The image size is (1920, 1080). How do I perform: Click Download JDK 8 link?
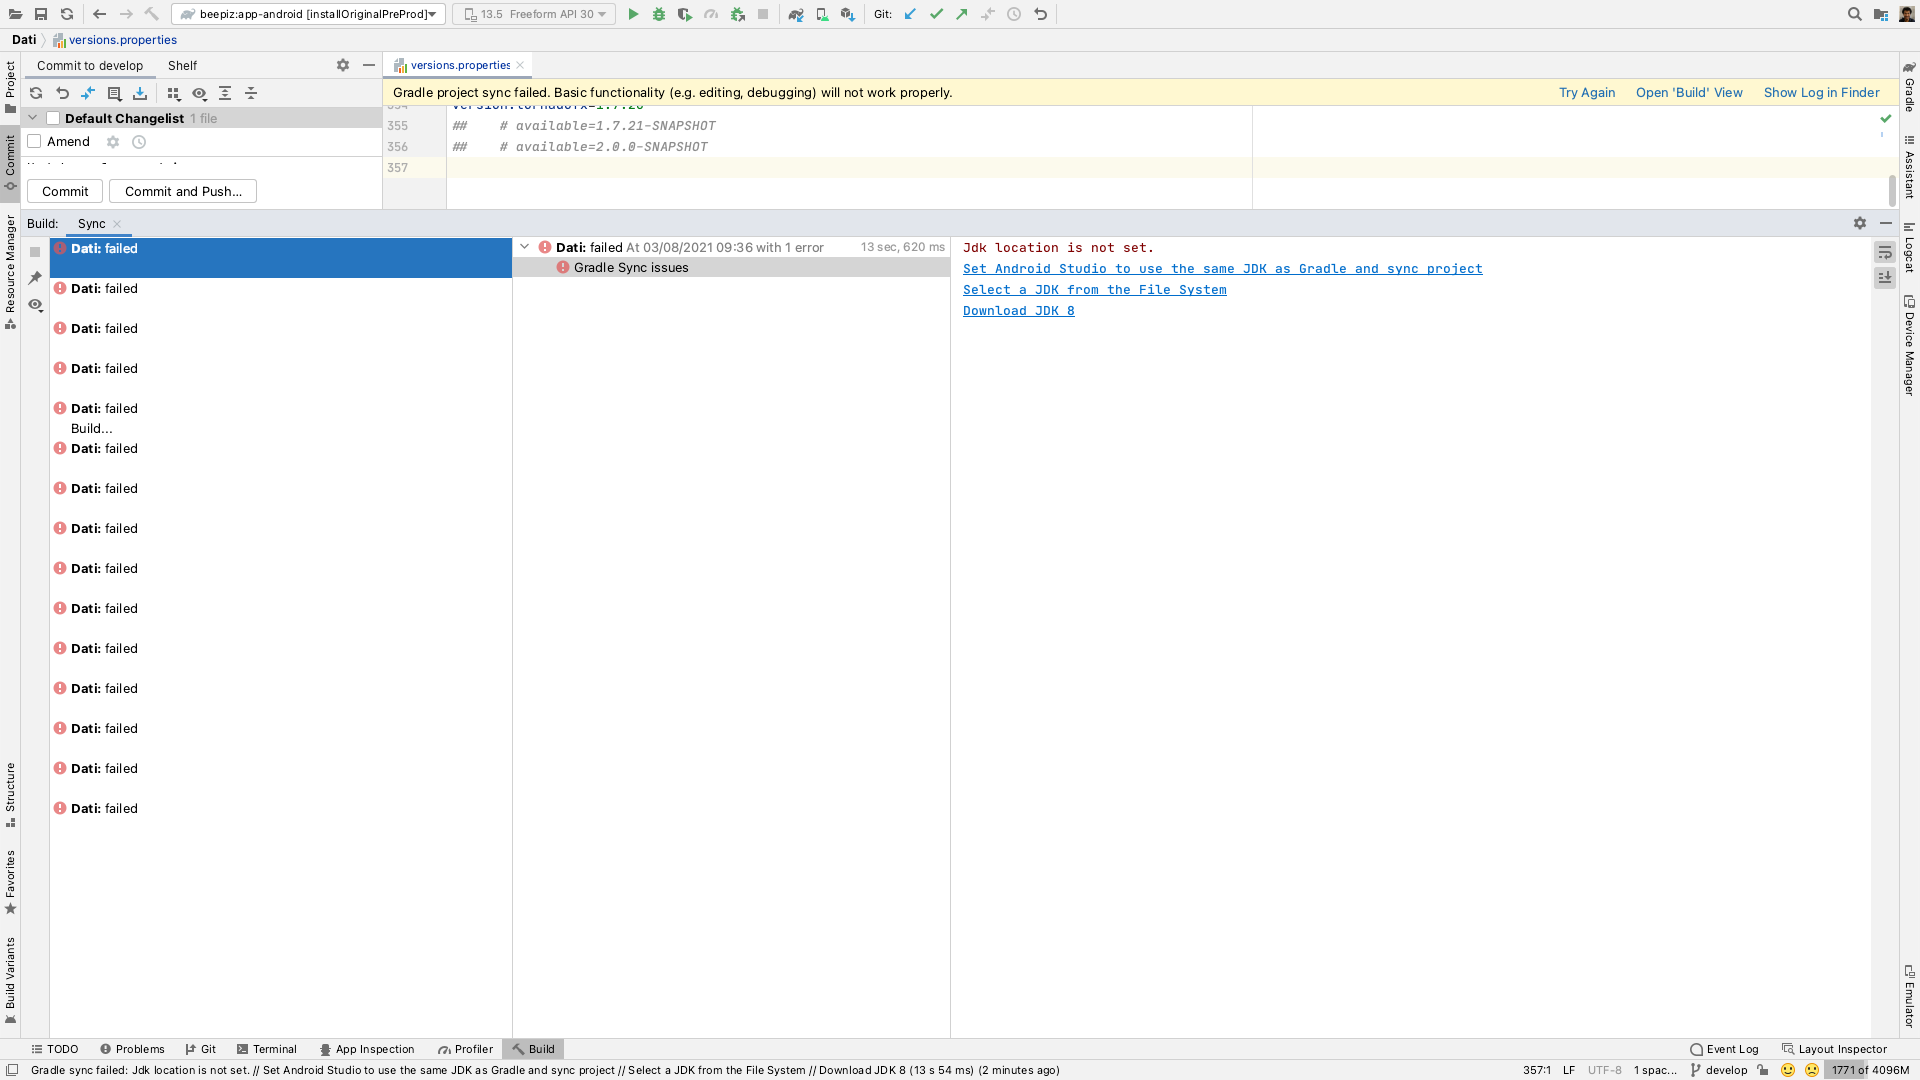point(1018,311)
